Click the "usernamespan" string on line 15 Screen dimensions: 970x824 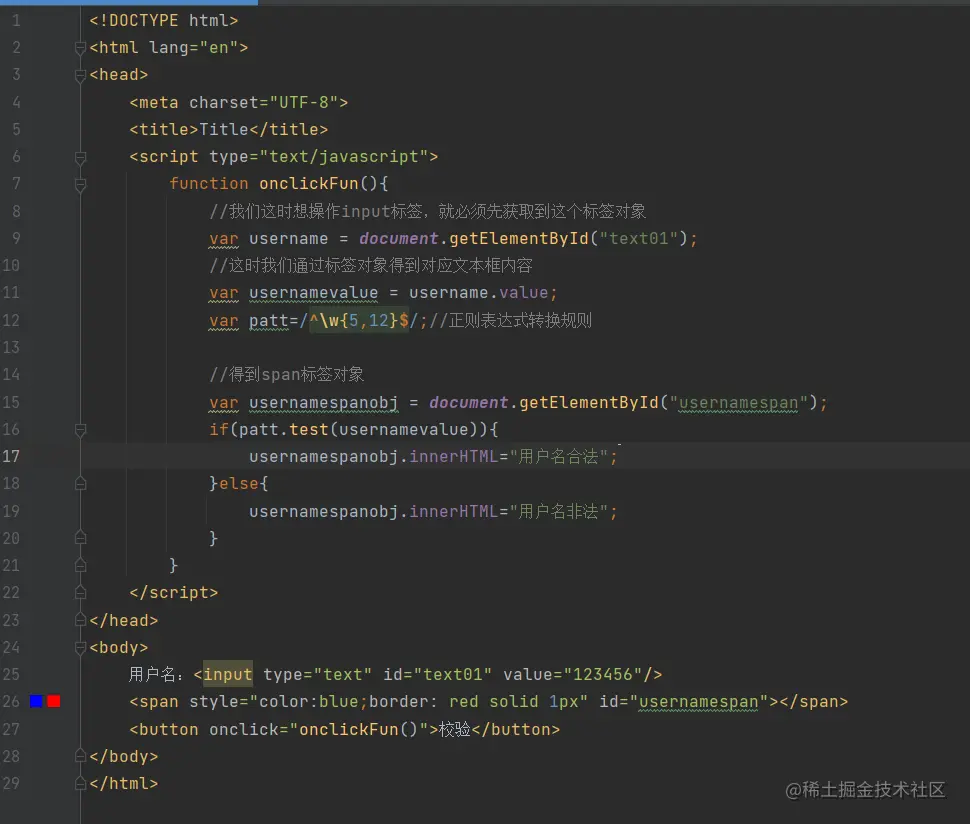coord(739,402)
